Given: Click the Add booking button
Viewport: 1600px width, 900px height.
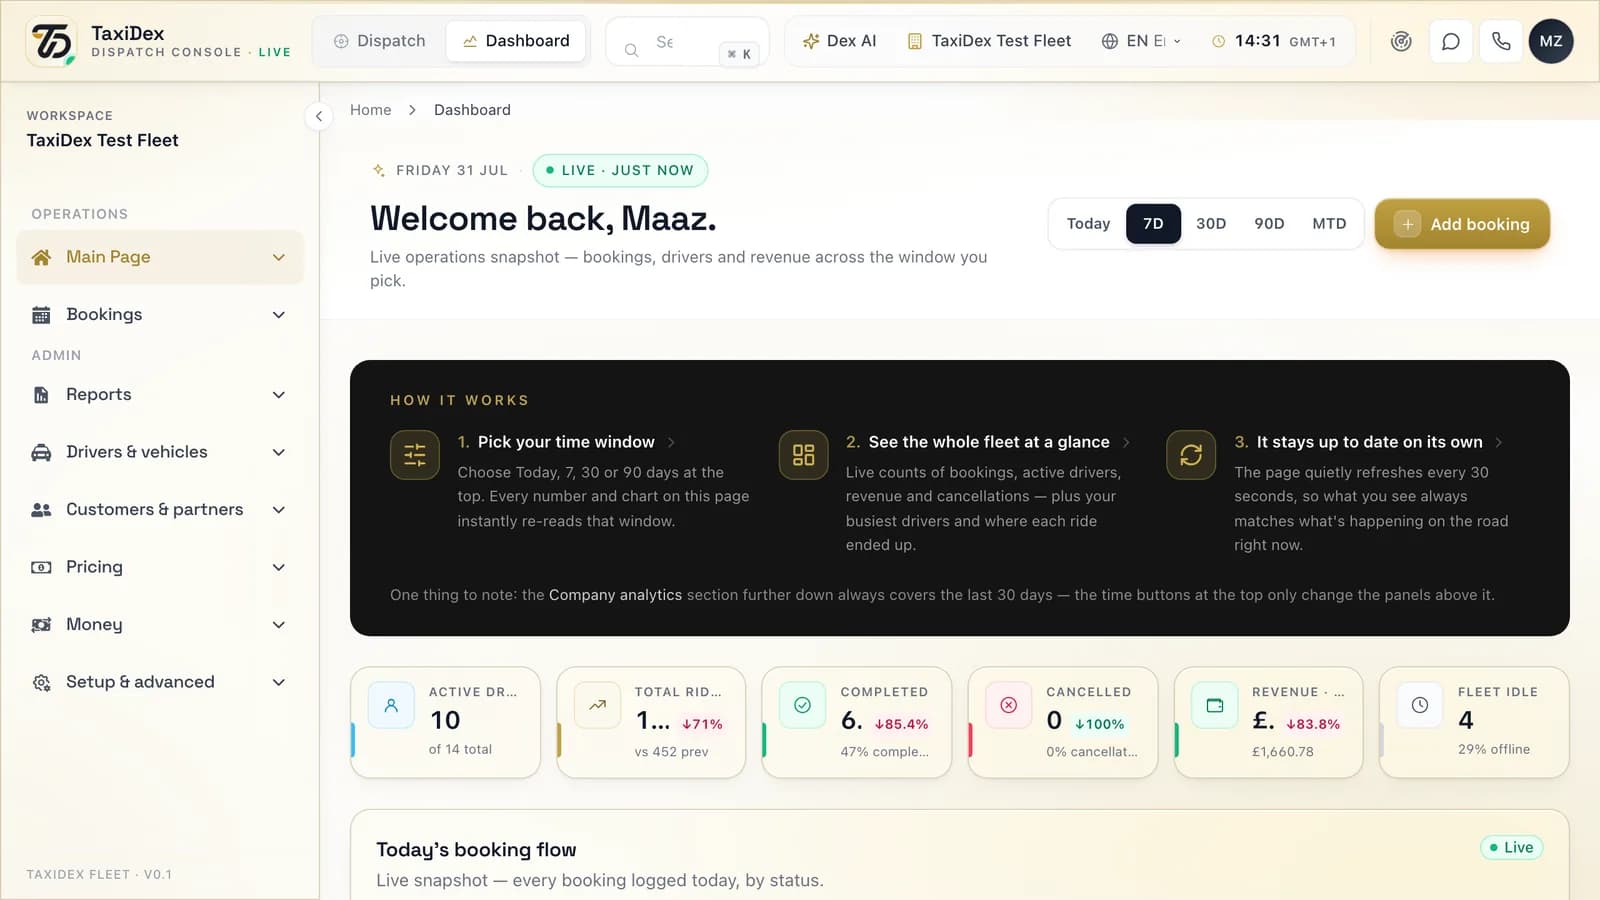Looking at the screenshot, I should pos(1462,224).
